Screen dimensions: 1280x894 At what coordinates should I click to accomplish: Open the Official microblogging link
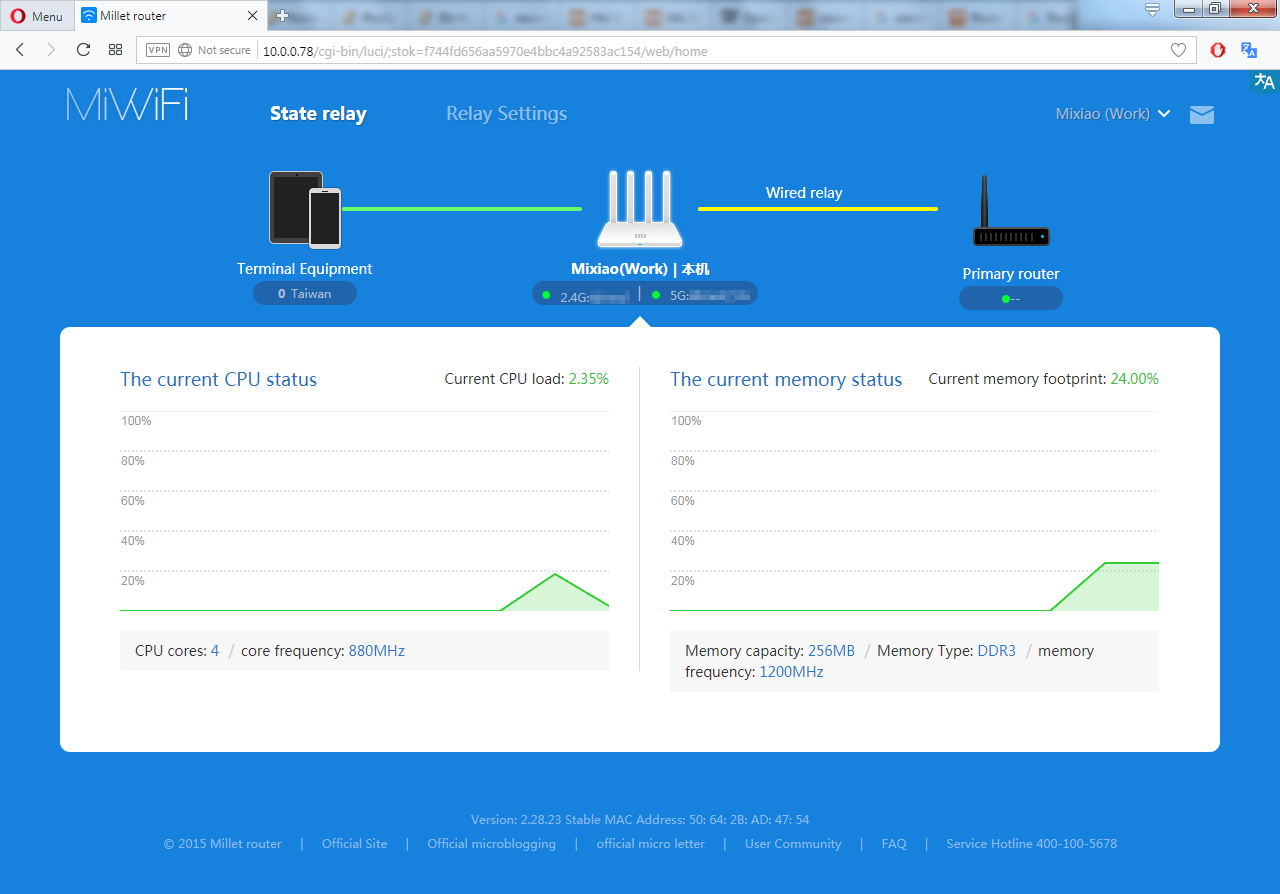point(491,844)
